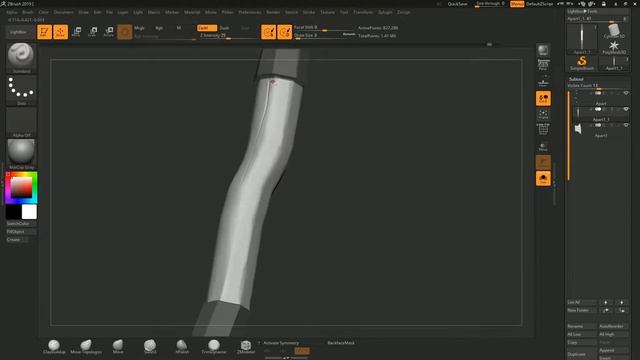This screenshot has width=640, height=360.
Task: Select the white main color swatch
Action: (29, 212)
